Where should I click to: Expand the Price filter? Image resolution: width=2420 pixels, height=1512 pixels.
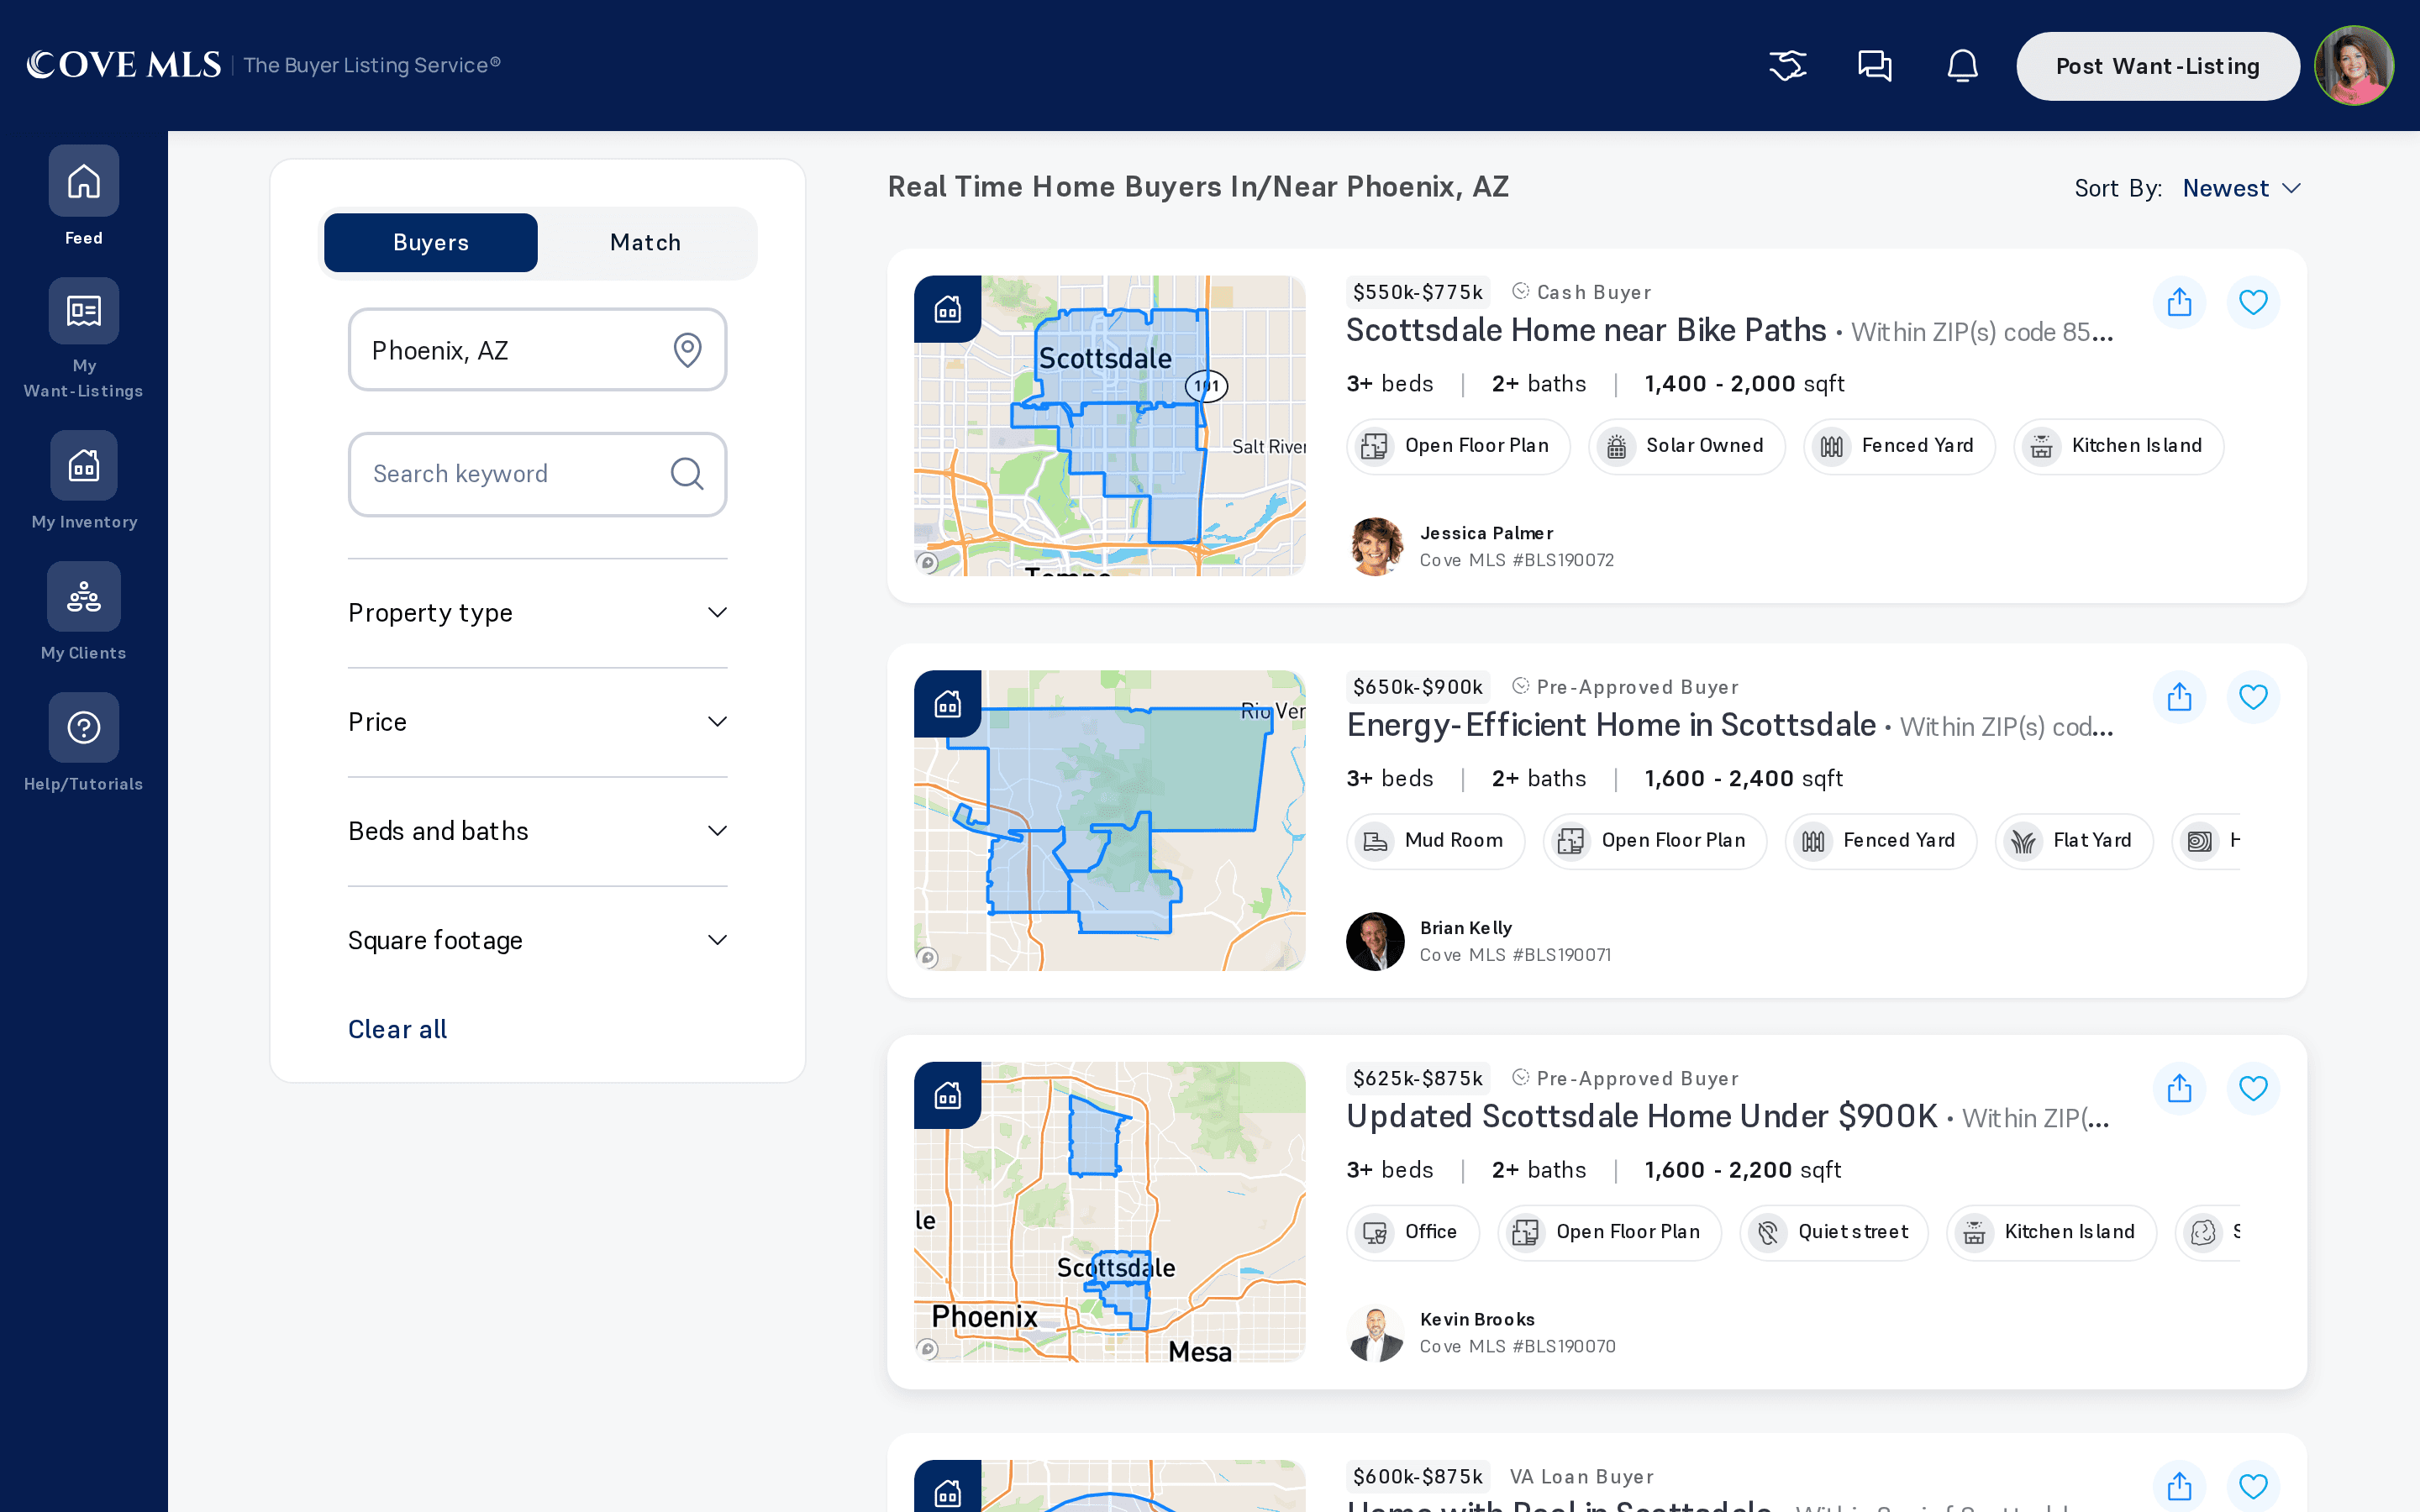[537, 722]
